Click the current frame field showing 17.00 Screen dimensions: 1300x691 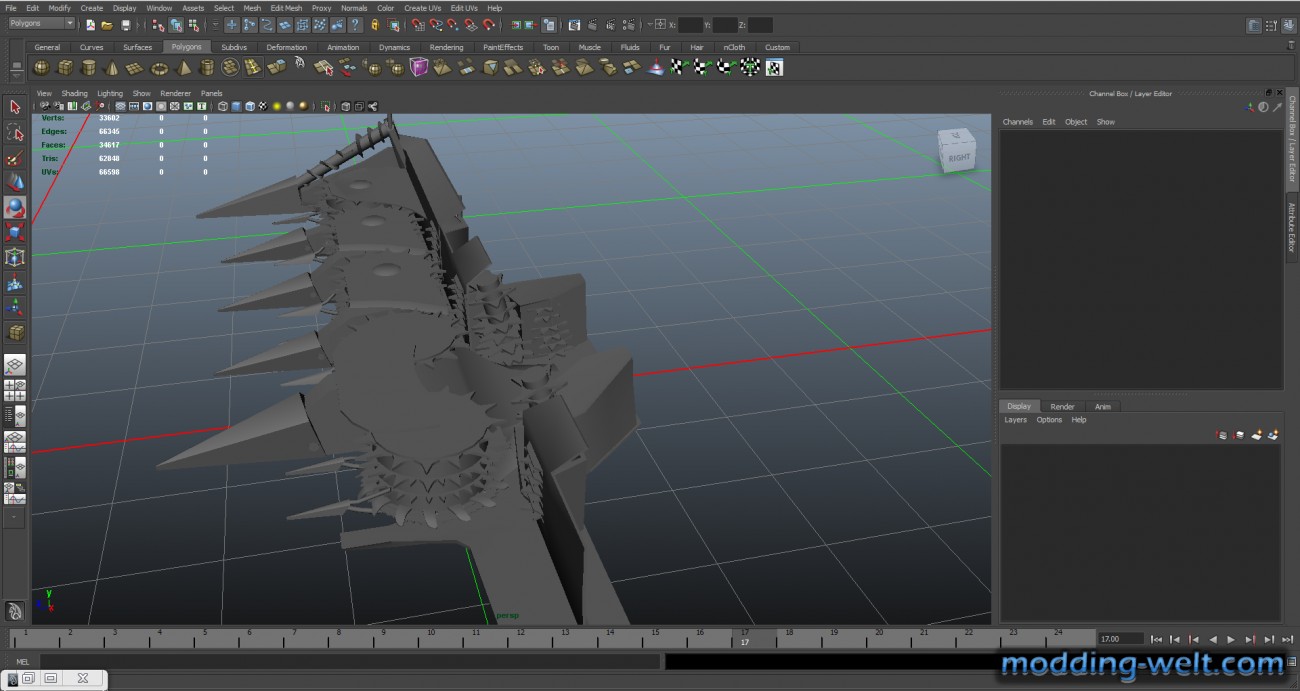click(x=1120, y=639)
